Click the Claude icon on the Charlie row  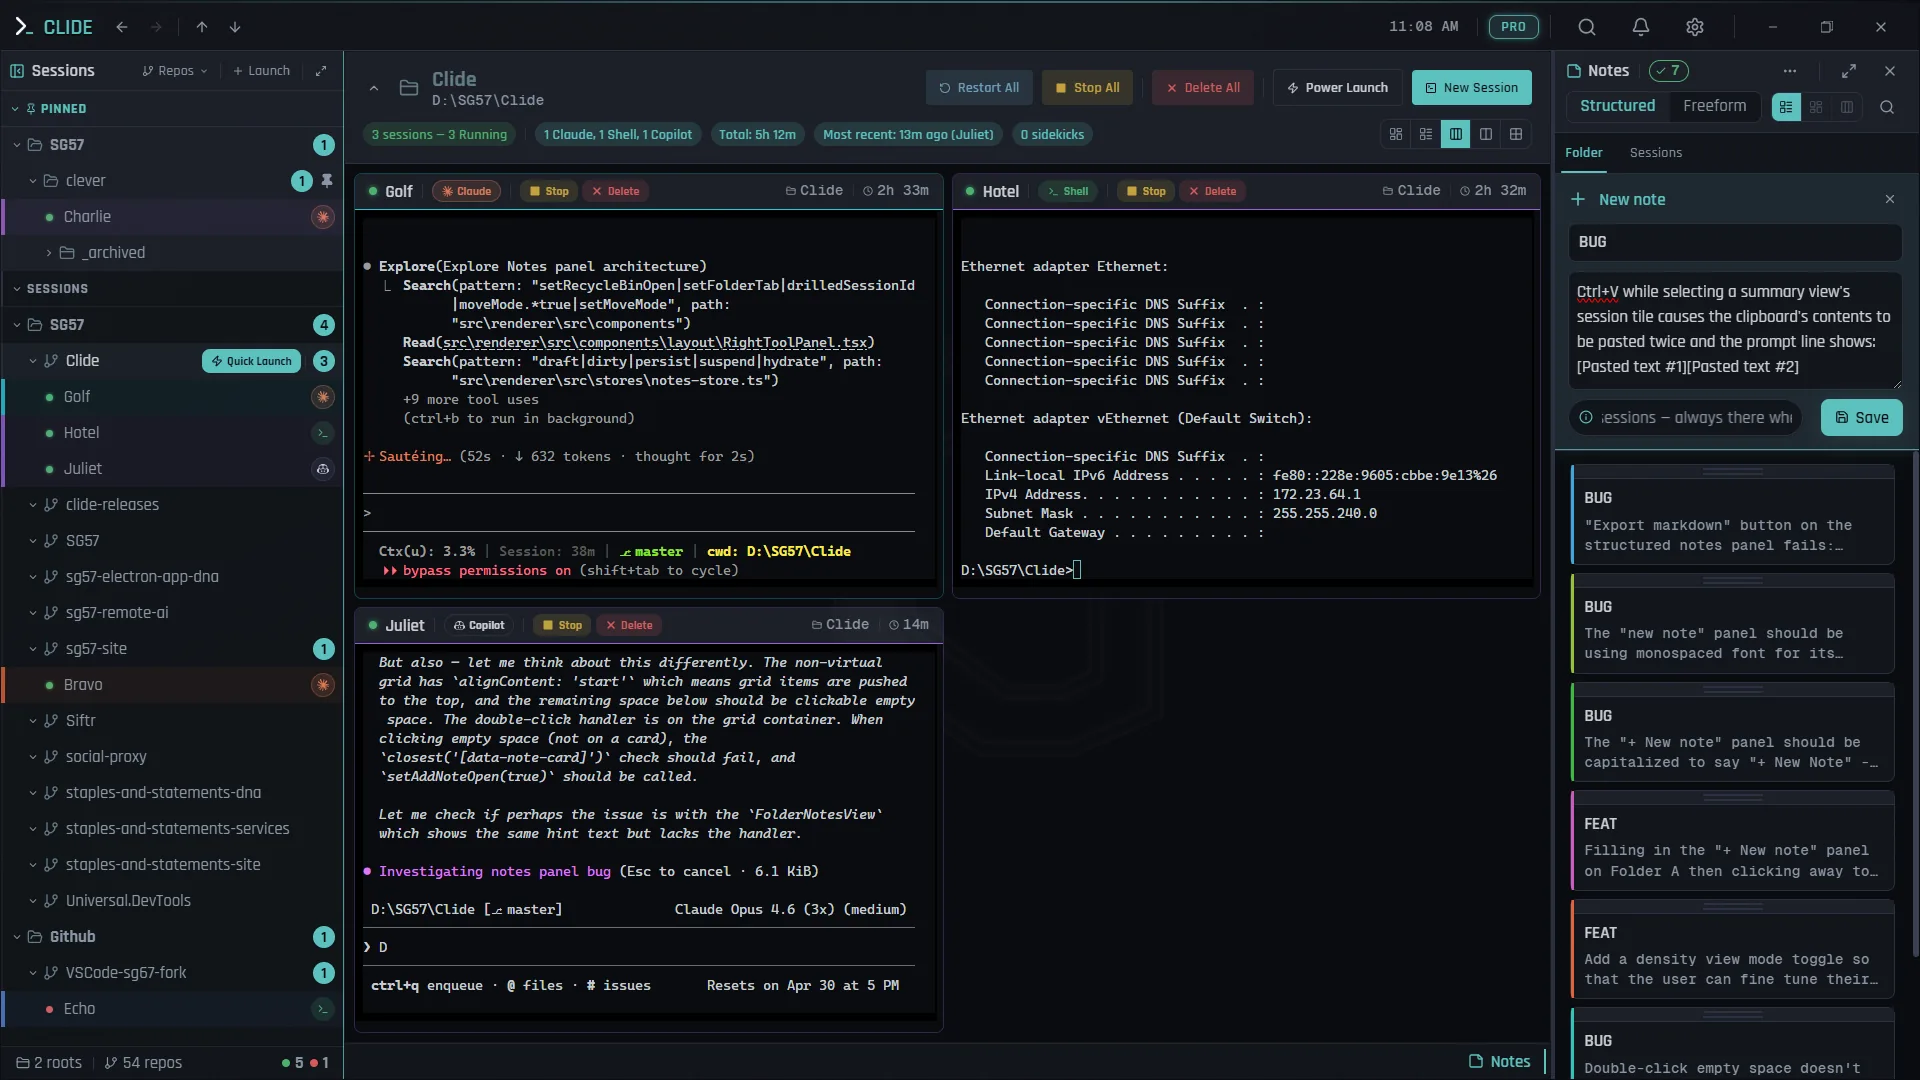(x=322, y=217)
